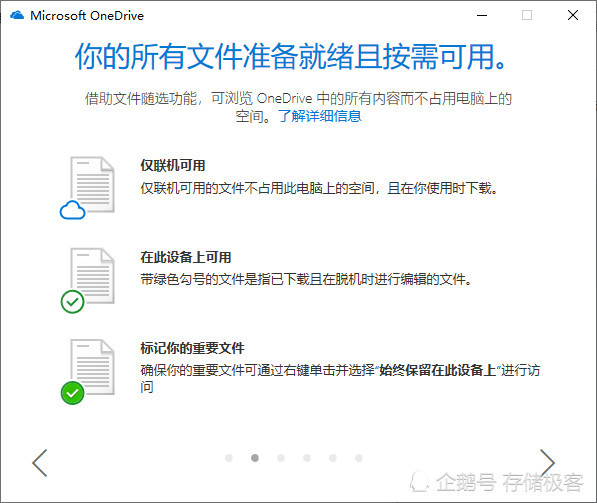
Task: Click the description 带绿色勾号的文件是指已下载
Action: tap(224, 279)
